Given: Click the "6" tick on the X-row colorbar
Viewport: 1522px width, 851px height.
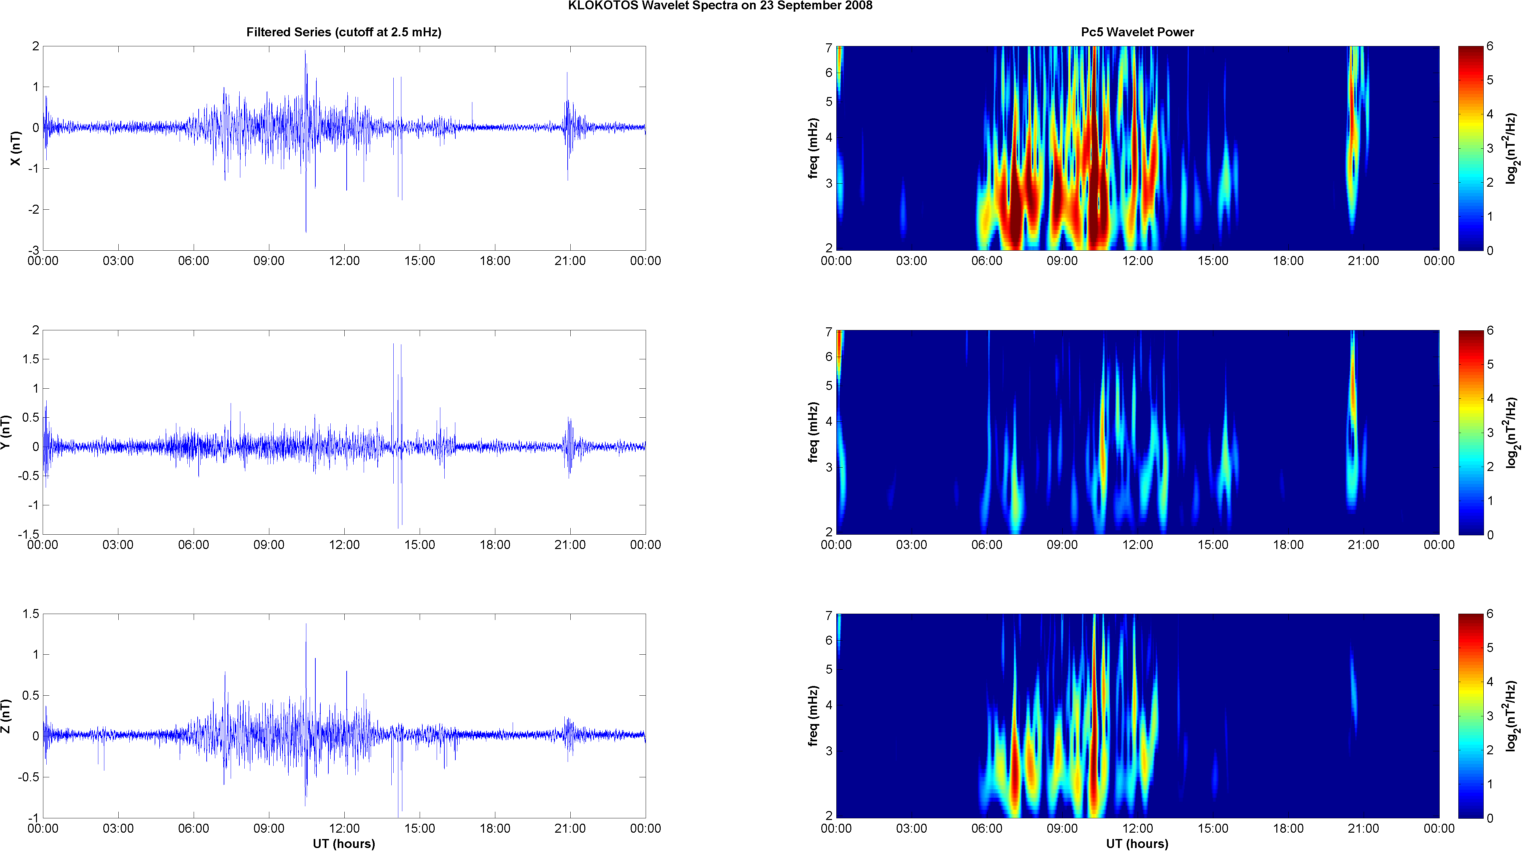Looking at the screenshot, I should (x=1490, y=46).
